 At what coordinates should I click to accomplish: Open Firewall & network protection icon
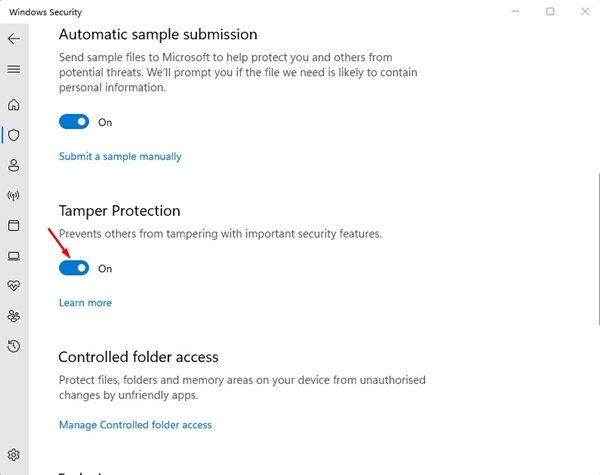pos(14,195)
